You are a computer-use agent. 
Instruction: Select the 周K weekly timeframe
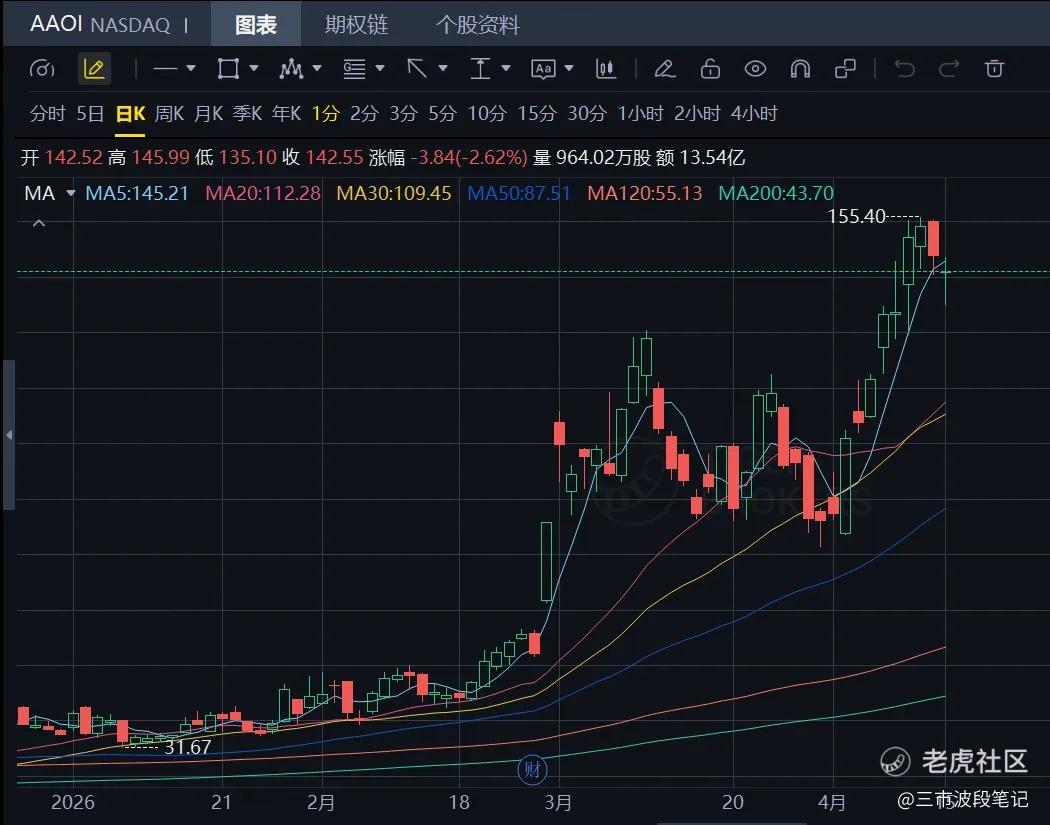169,113
